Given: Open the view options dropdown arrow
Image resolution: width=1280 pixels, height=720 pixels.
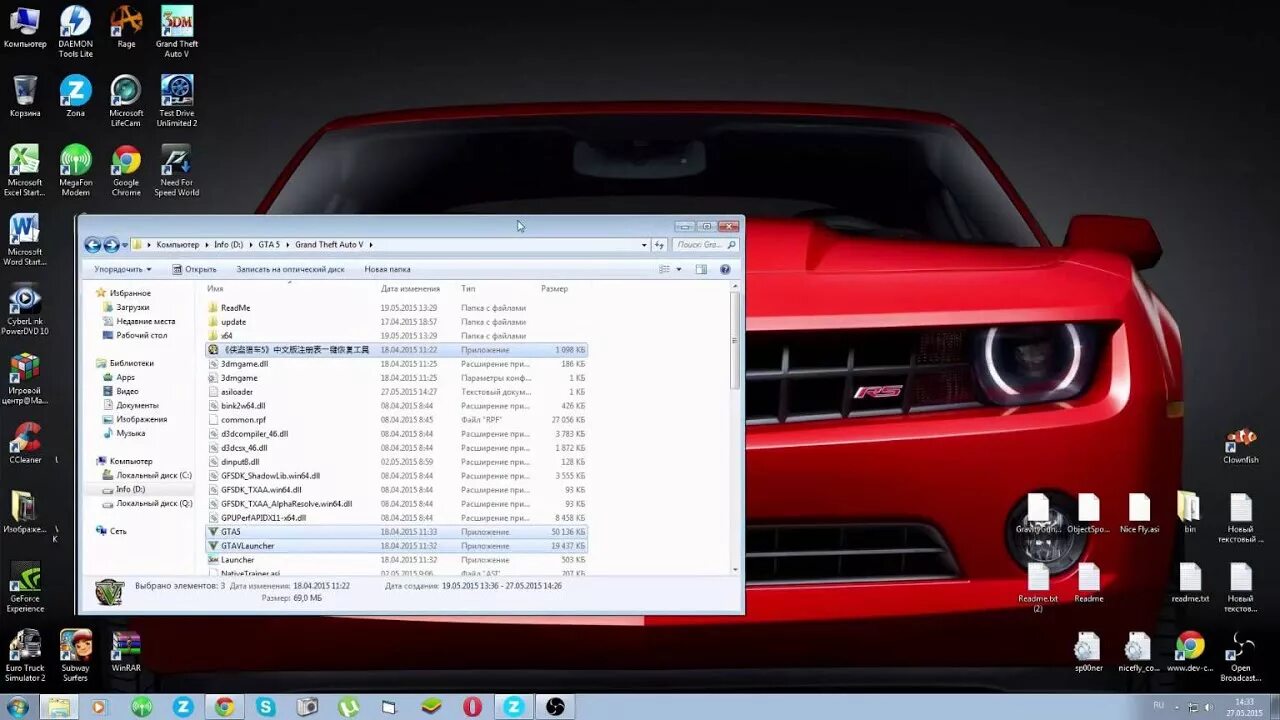Looking at the screenshot, I should point(678,269).
